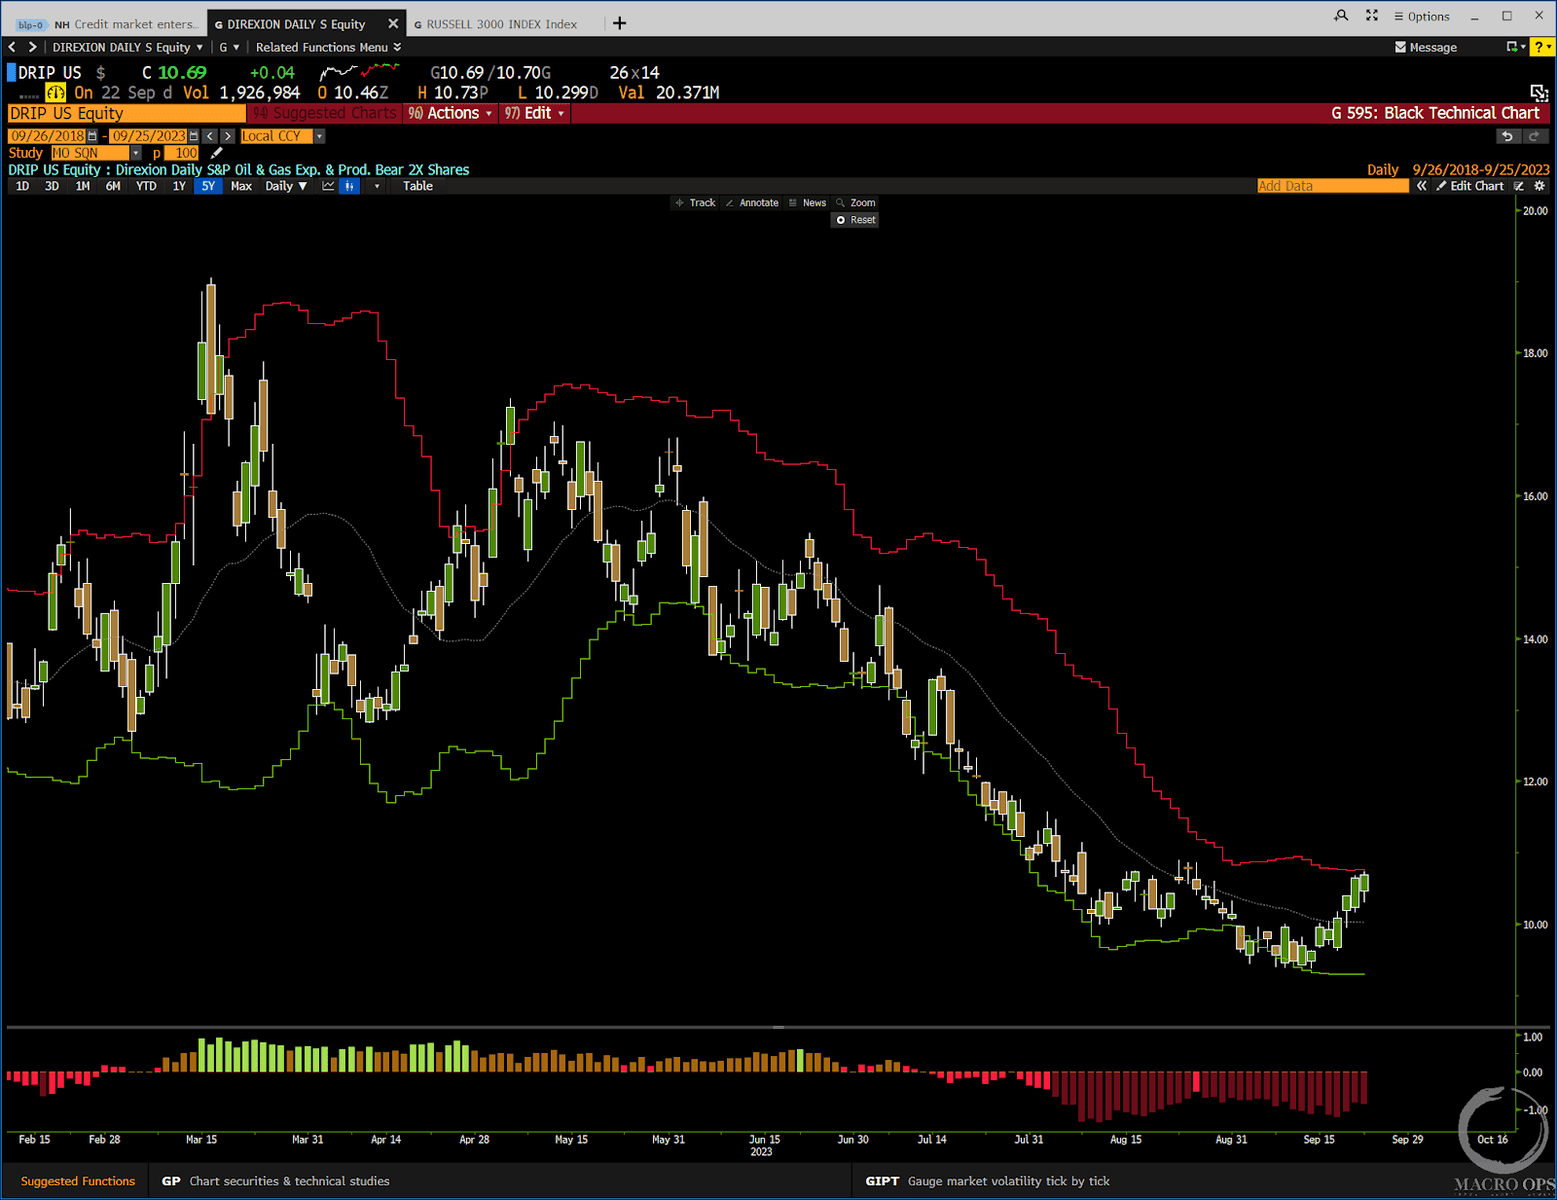Open the Options menu
This screenshot has width=1557, height=1200.
(1422, 16)
